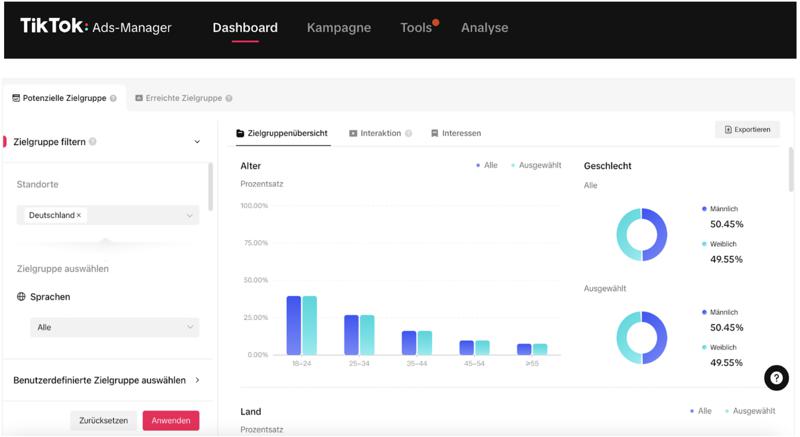Select the Erreichte Zielgruppe tab
The height and width of the screenshot is (437, 800).
coord(184,98)
